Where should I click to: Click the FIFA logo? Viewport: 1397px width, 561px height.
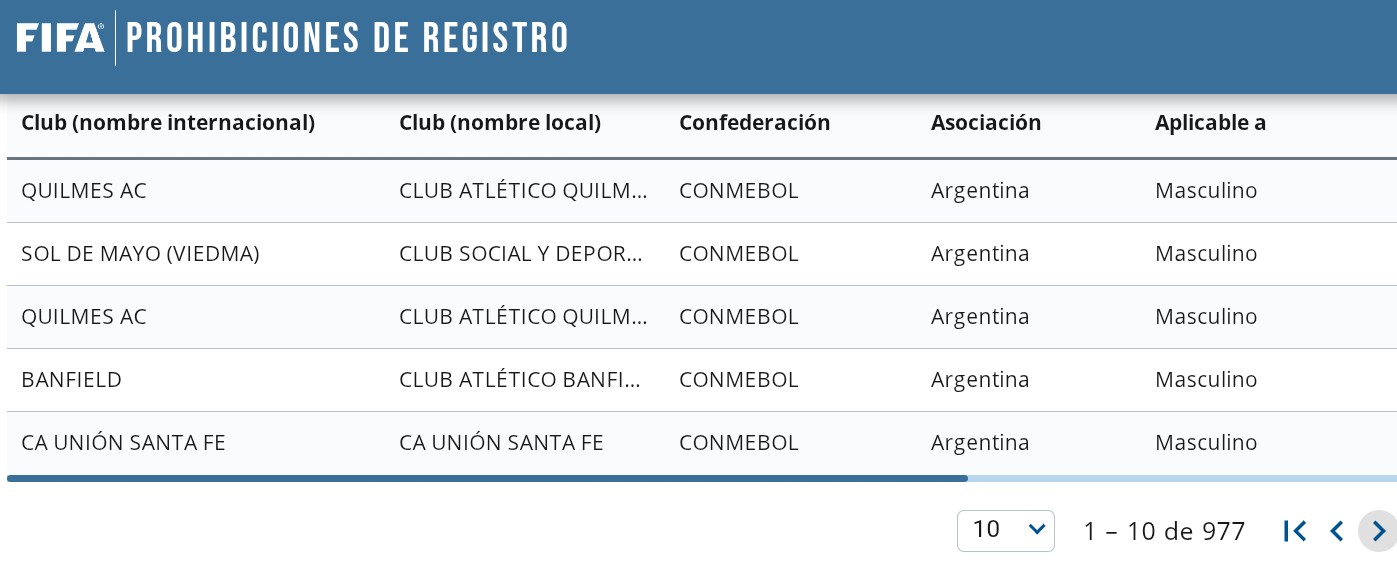coord(60,38)
